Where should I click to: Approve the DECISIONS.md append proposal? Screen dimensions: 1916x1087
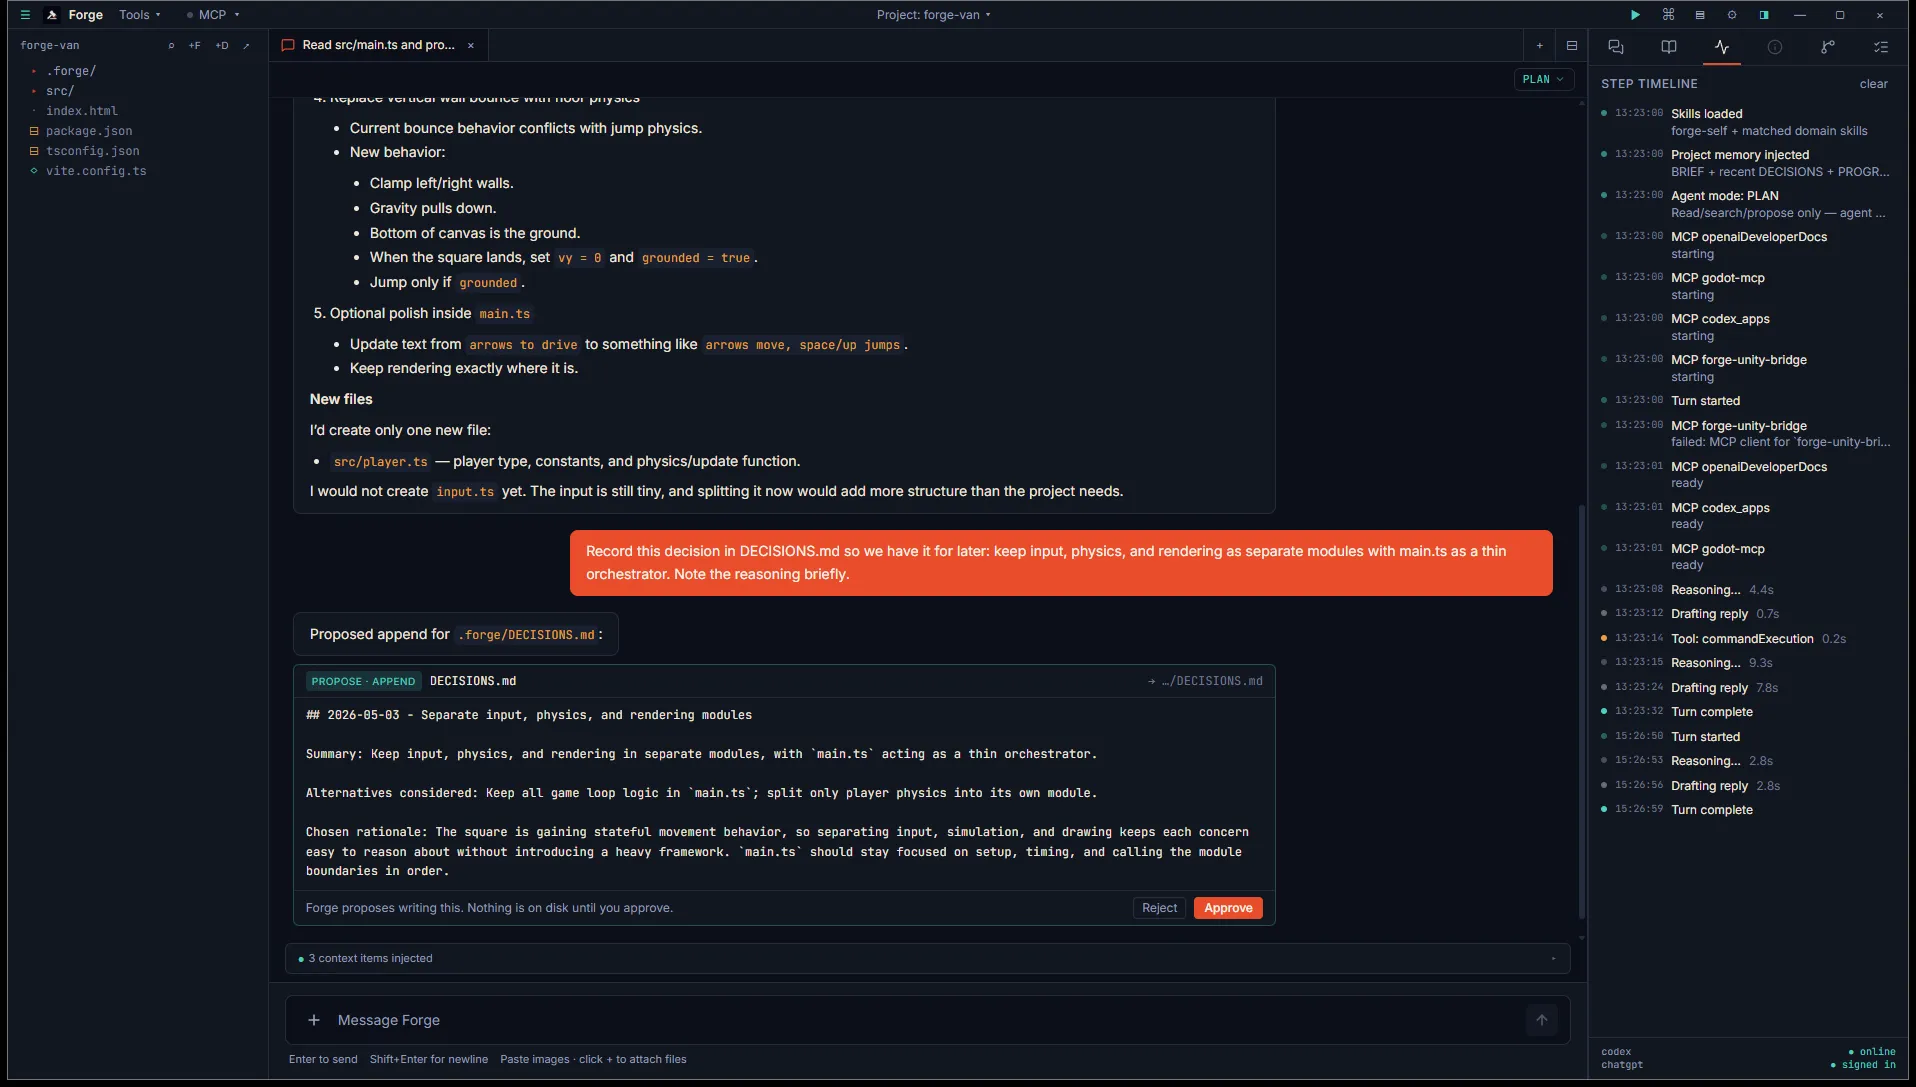[1228, 908]
